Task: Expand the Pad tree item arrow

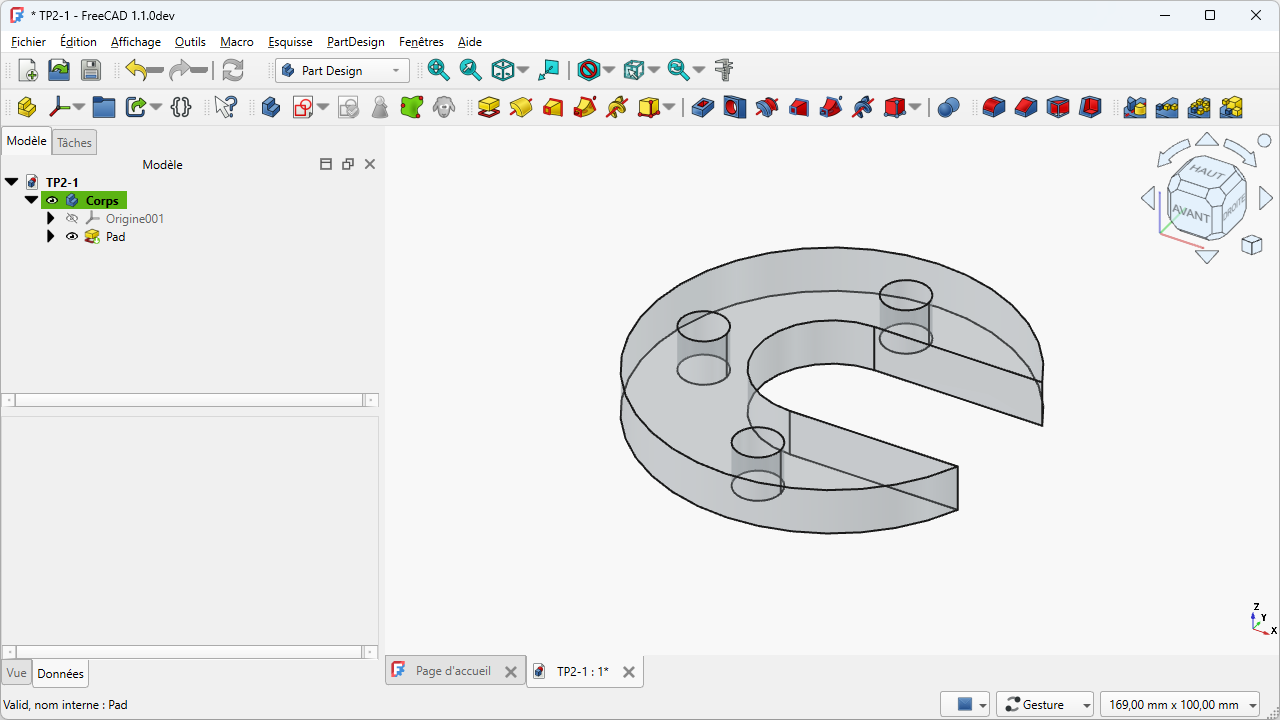Action: 50,237
